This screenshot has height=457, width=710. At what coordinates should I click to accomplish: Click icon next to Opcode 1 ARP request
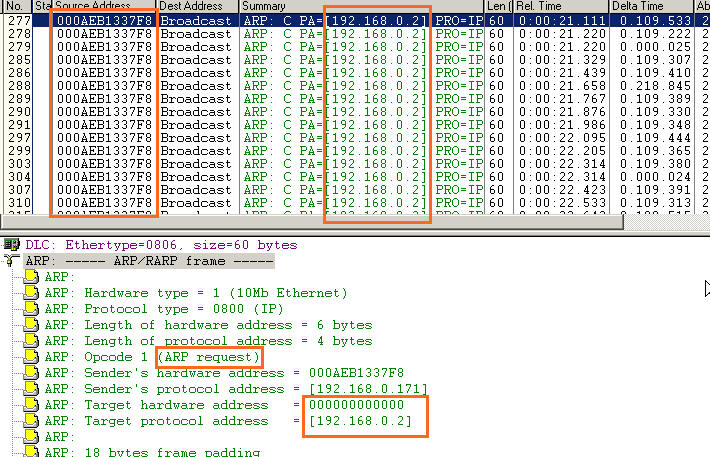(30, 357)
